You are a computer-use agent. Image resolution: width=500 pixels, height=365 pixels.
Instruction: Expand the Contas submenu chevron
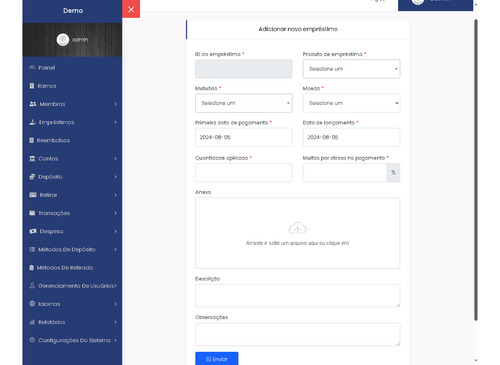point(115,158)
